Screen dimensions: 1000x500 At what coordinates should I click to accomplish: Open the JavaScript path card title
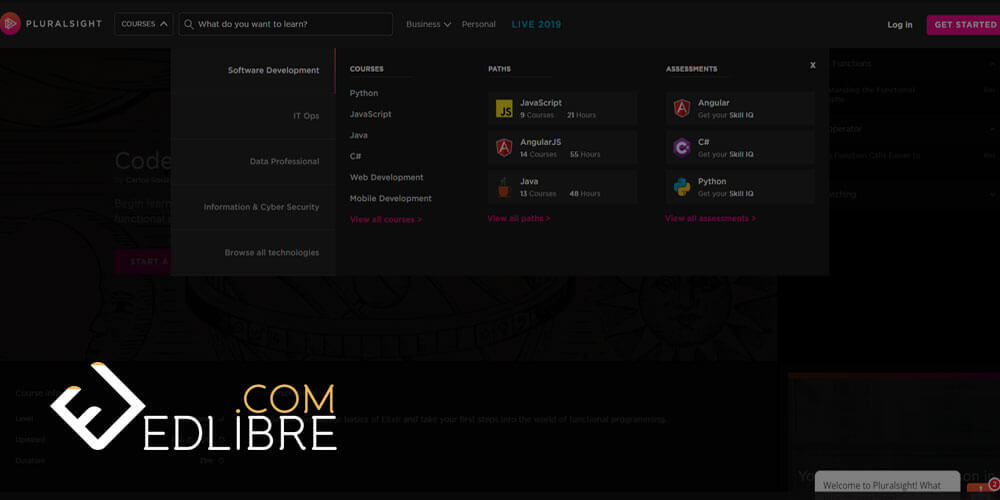point(541,103)
